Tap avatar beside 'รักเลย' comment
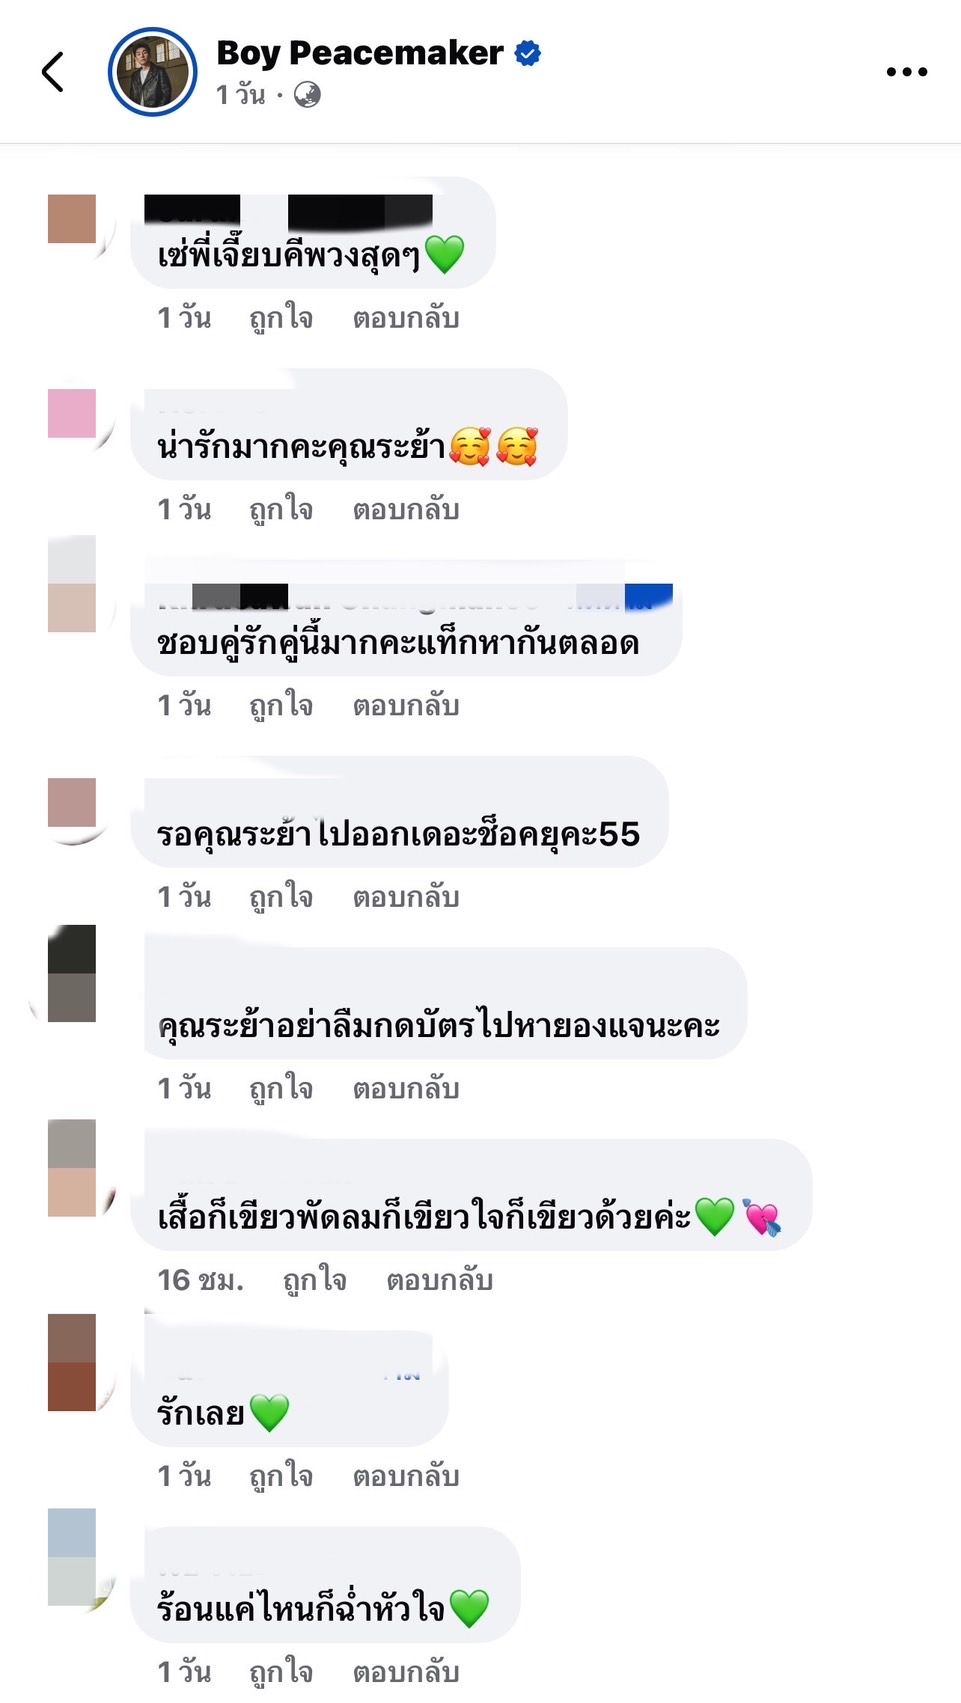This screenshot has width=961, height=1703. [72, 1362]
